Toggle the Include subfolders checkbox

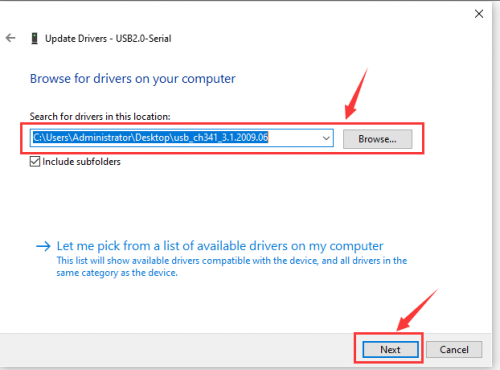coord(35,162)
